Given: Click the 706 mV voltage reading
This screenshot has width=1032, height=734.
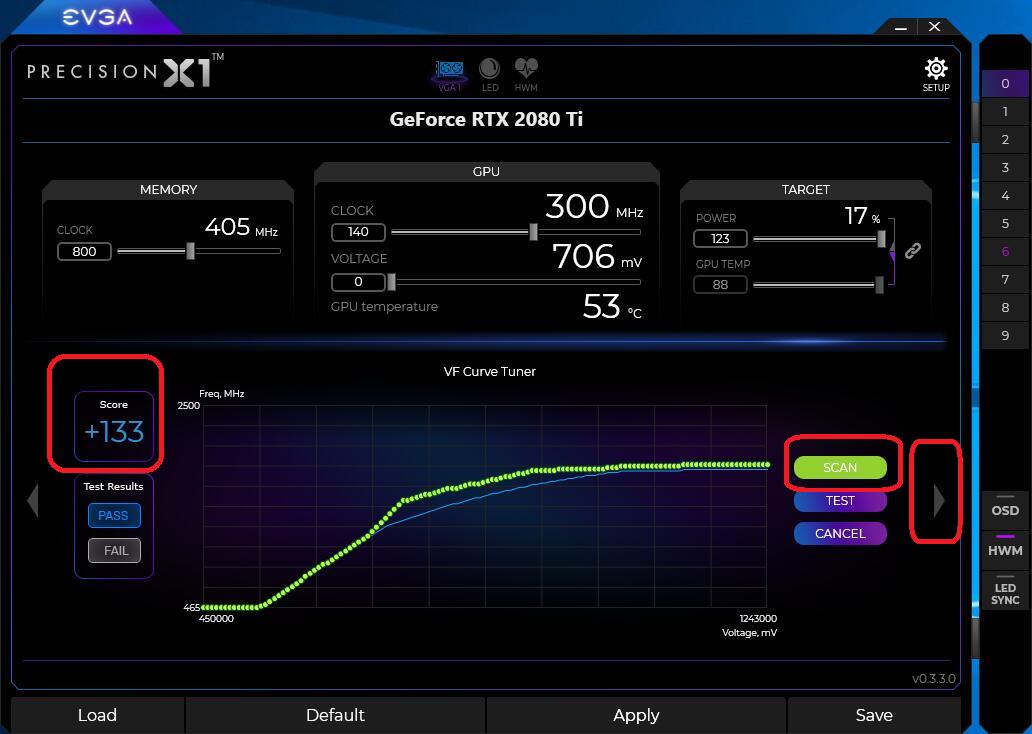Looking at the screenshot, I should (x=596, y=256).
